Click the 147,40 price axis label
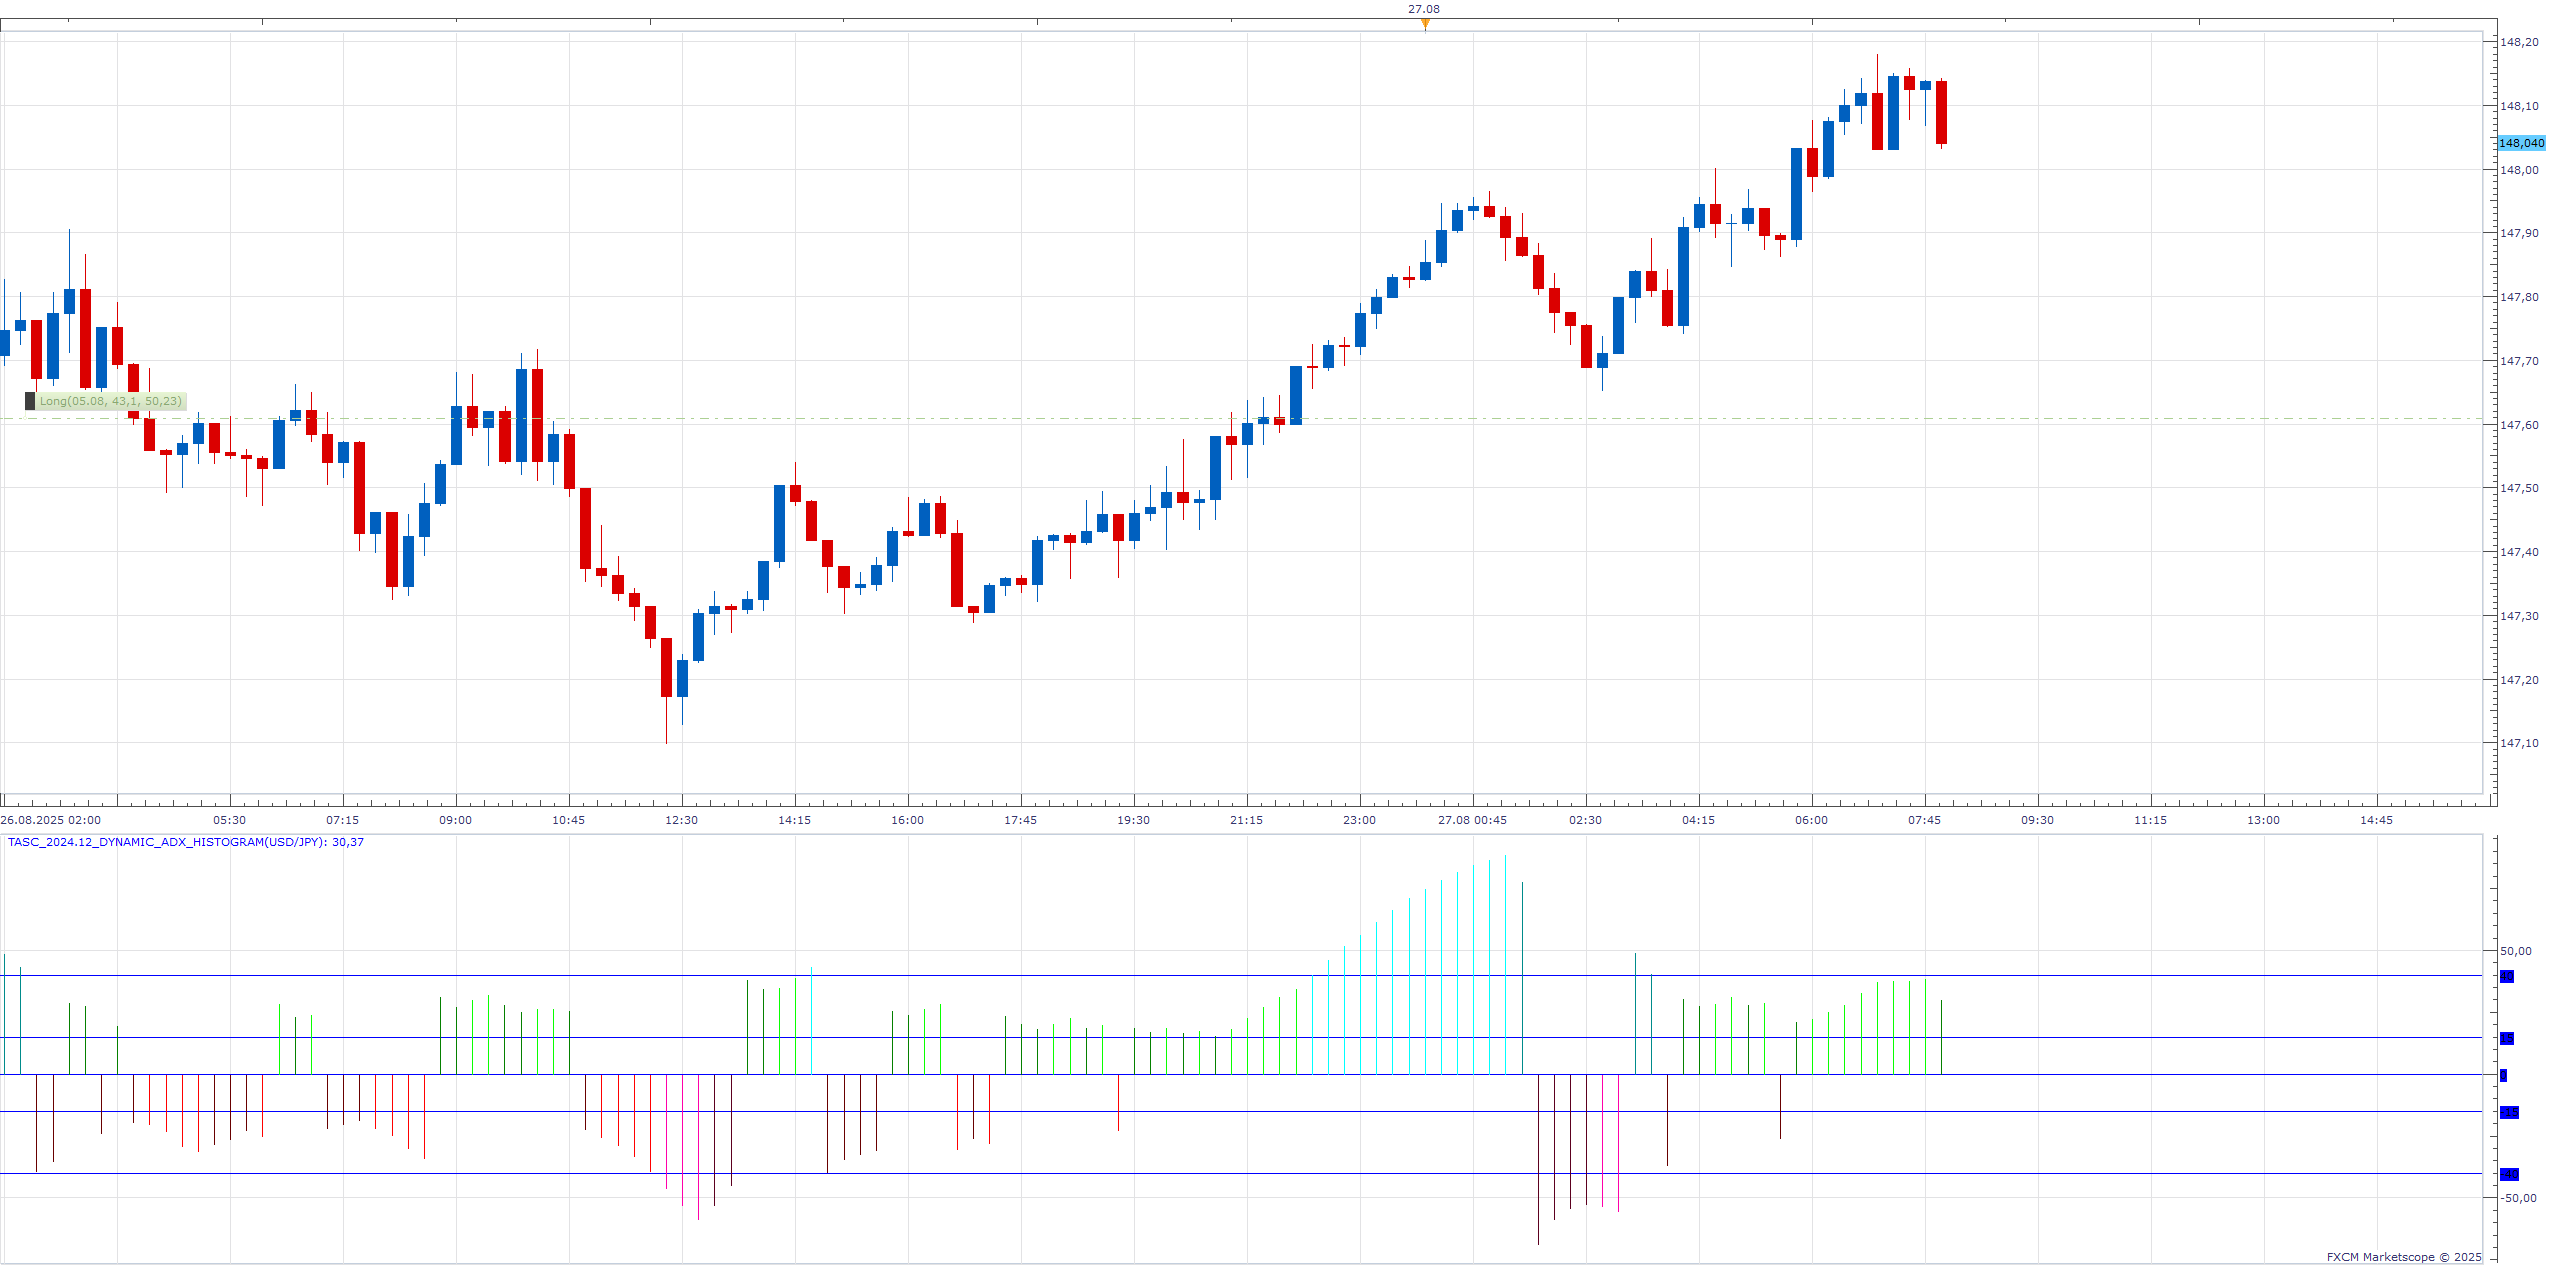Screen dimensions: 2555x1265 (x=2519, y=552)
